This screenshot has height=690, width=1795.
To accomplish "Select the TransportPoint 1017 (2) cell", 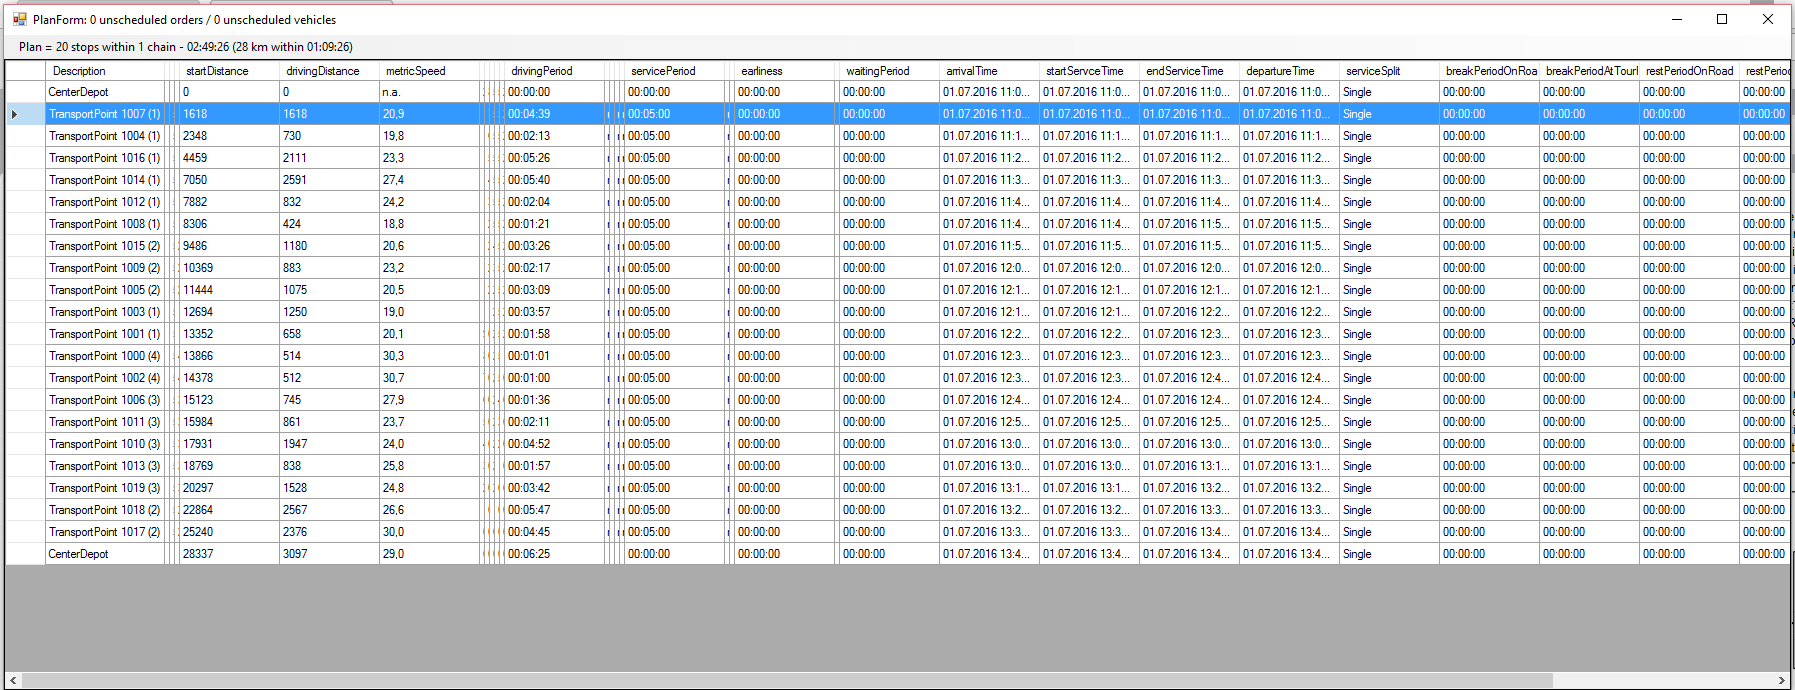I will point(105,532).
